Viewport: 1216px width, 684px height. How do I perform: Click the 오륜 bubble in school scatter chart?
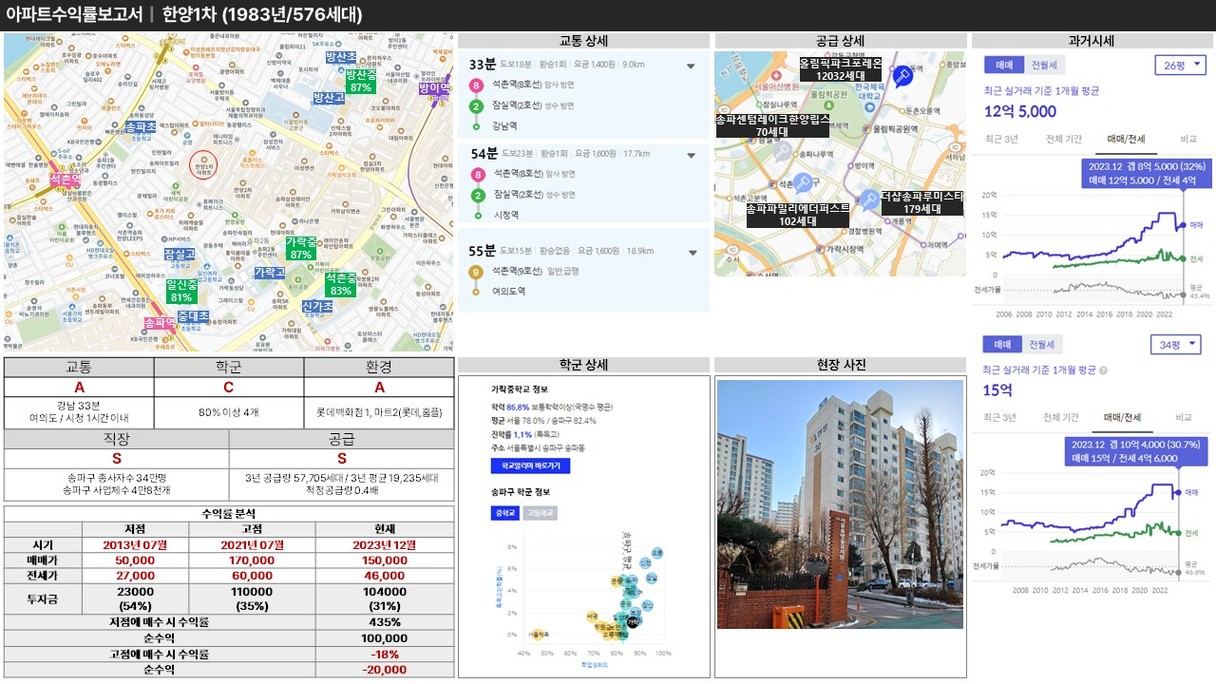coord(657,552)
